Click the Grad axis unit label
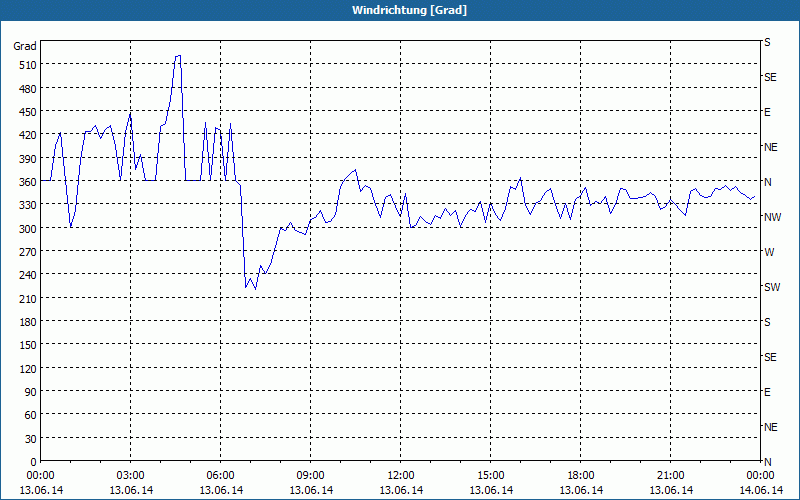The height and width of the screenshot is (500, 800). [25, 46]
